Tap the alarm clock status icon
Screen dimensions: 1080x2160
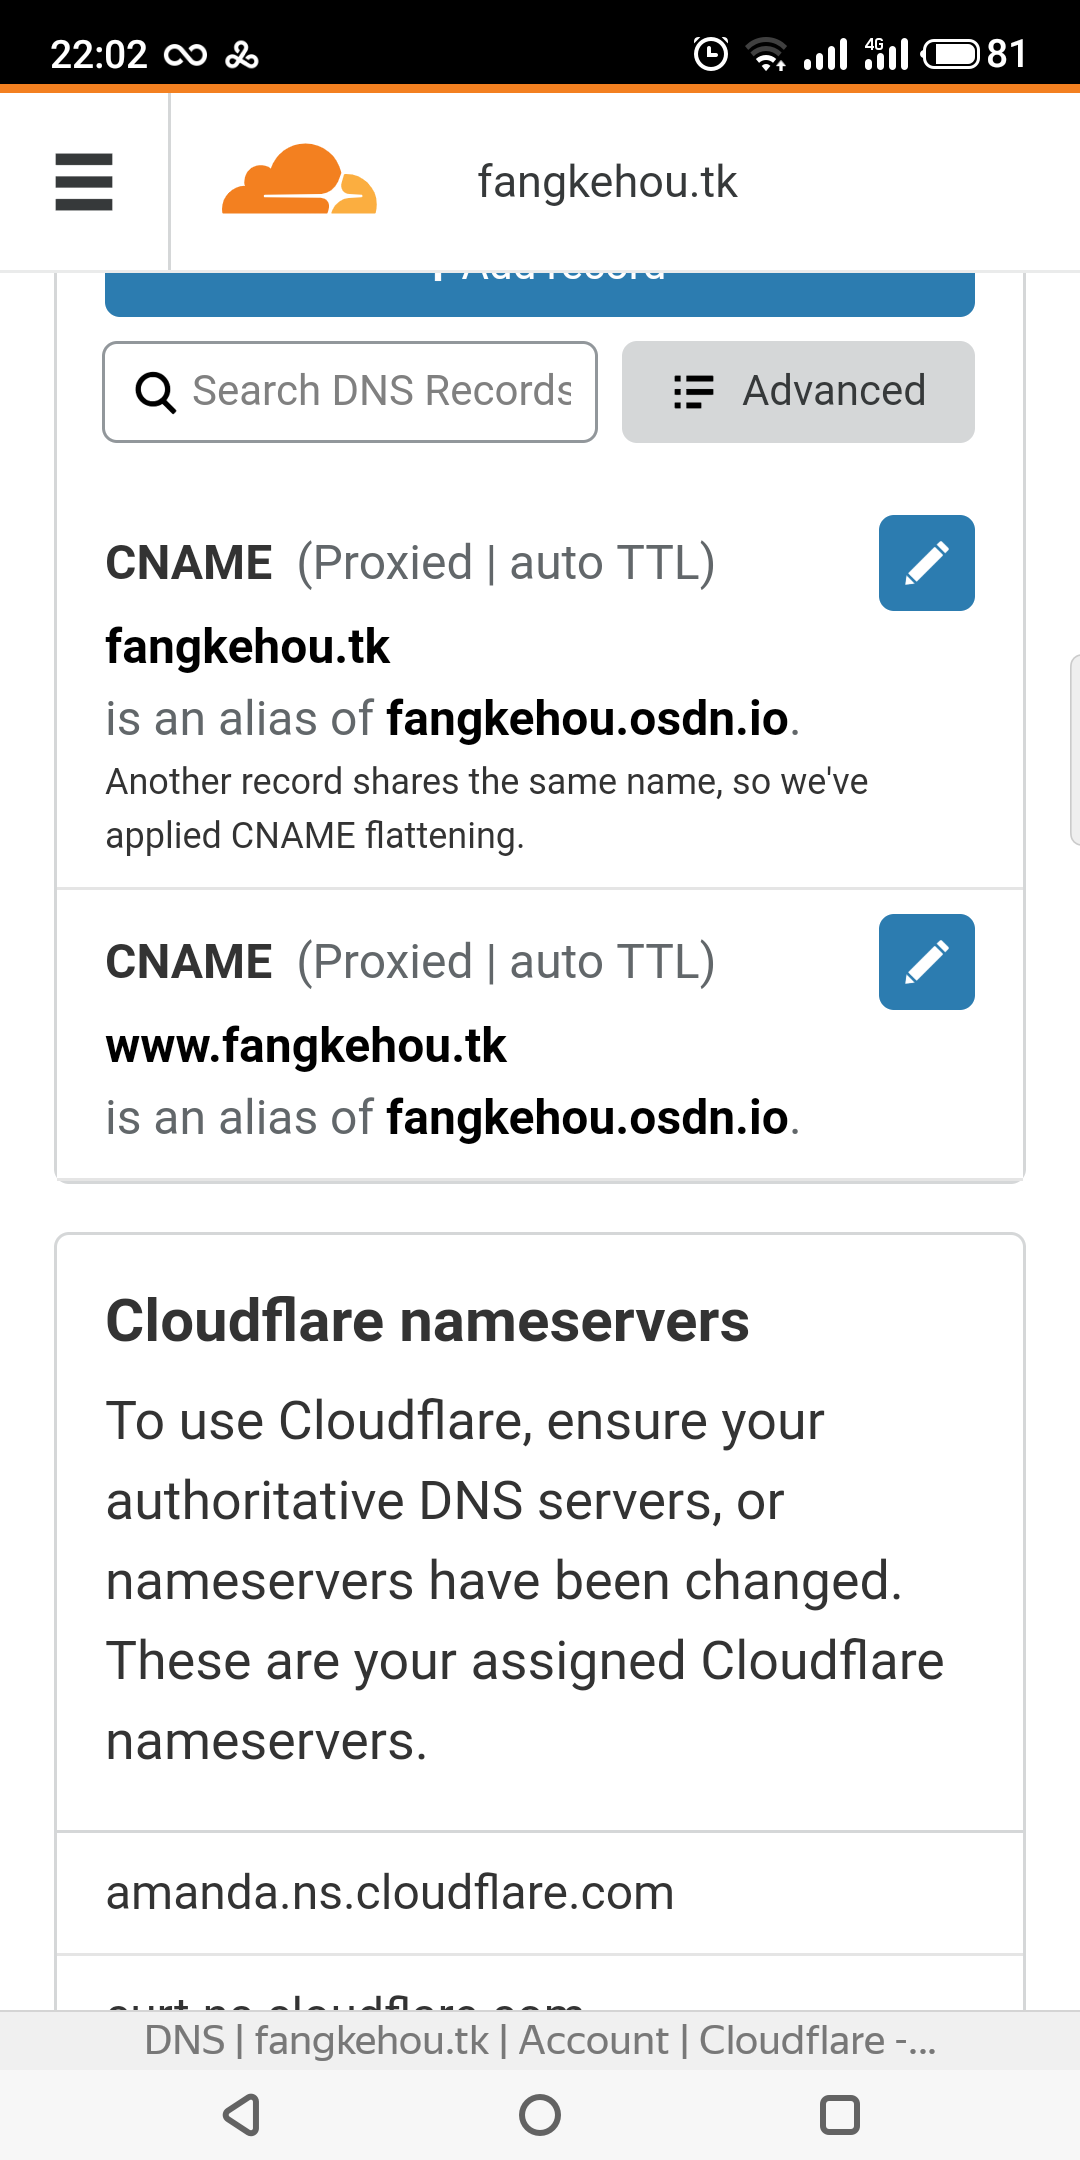pyautogui.click(x=710, y=53)
